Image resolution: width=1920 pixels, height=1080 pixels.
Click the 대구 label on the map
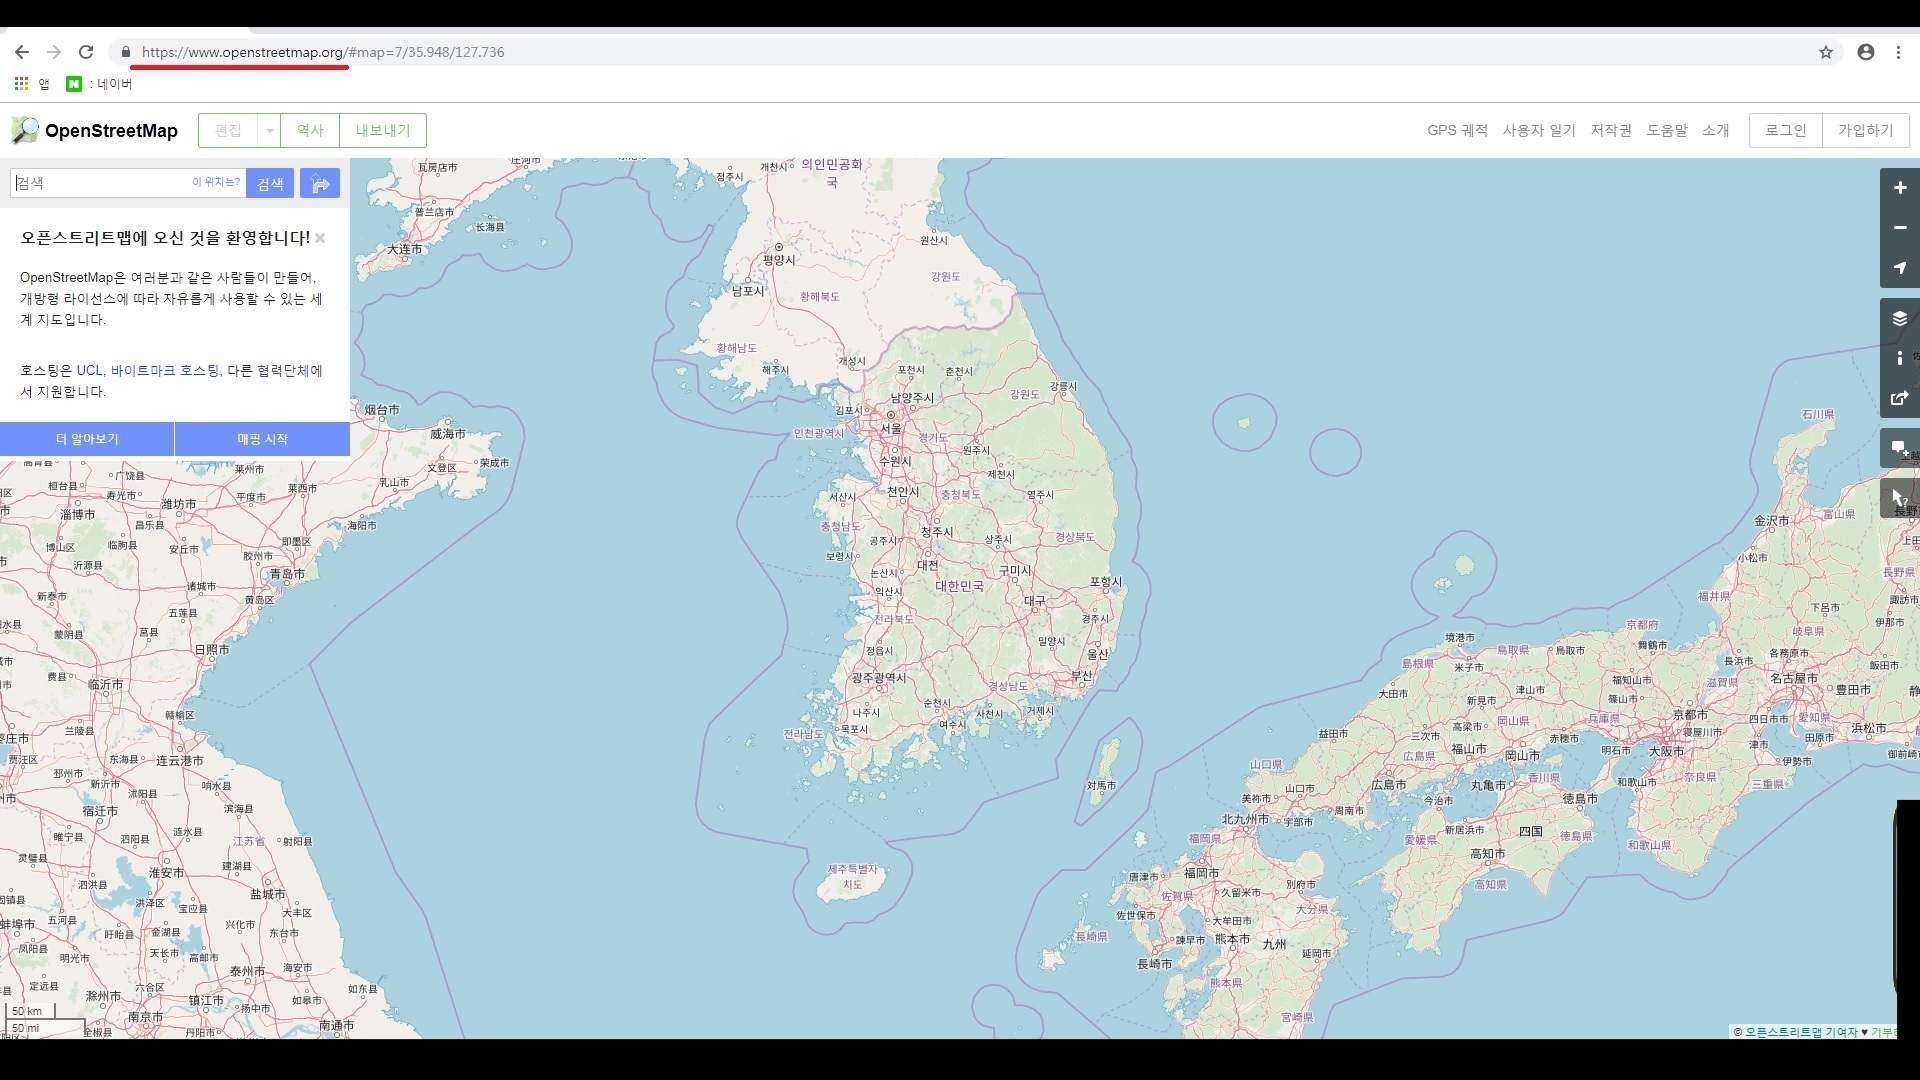(1034, 601)
